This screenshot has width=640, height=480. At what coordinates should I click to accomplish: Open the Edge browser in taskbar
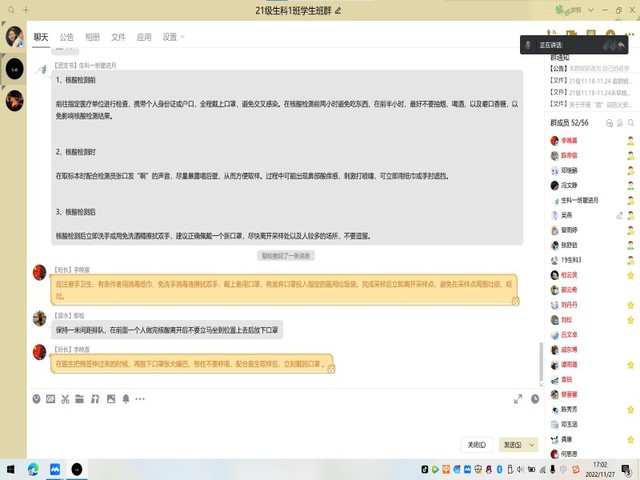pyautogui.click(x=33, y=468)
